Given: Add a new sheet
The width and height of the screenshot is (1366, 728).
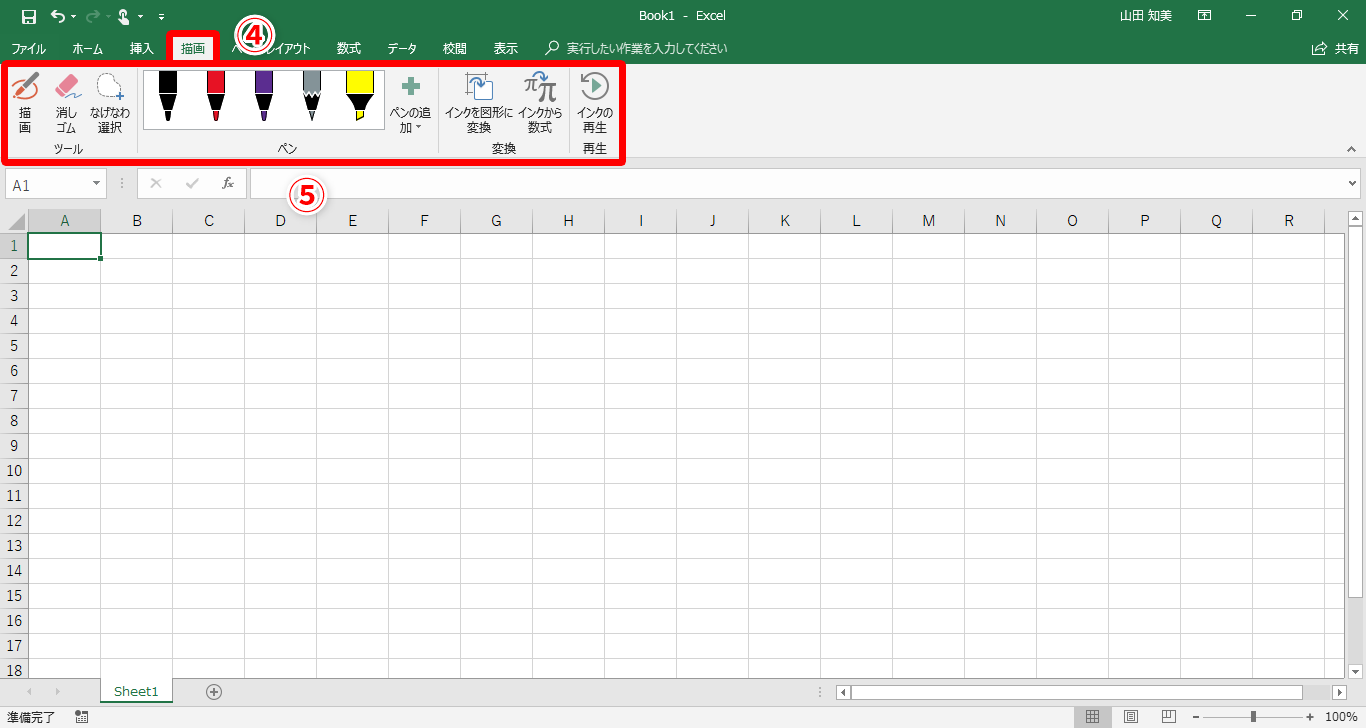Looking at the screenshot, I should (x=214, y=691).
